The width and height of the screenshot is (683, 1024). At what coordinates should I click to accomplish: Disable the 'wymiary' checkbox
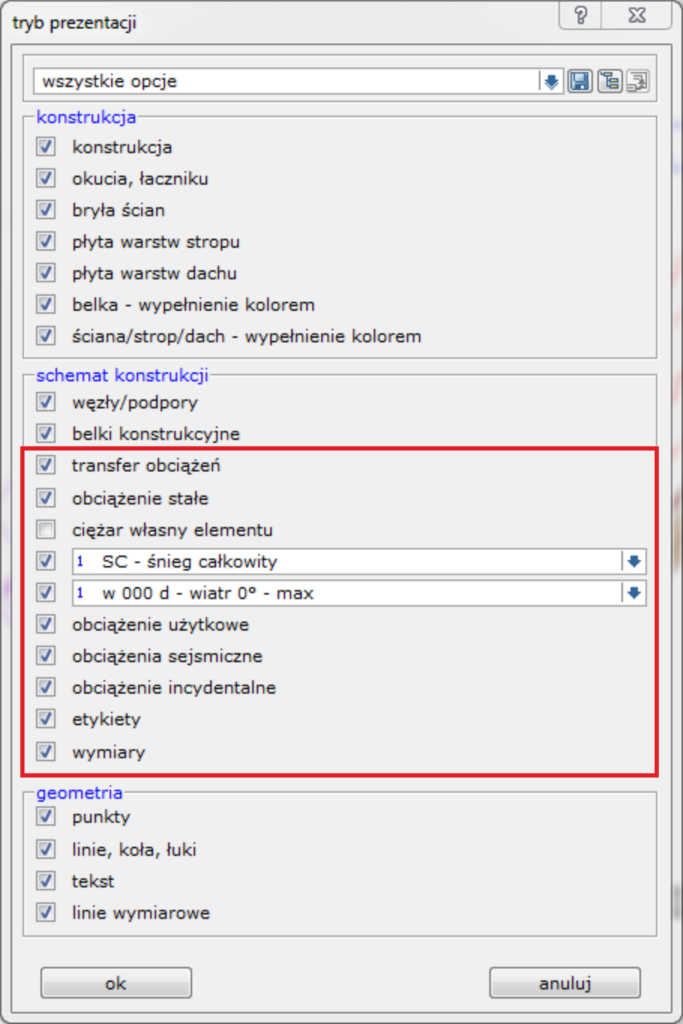point(45,749)
